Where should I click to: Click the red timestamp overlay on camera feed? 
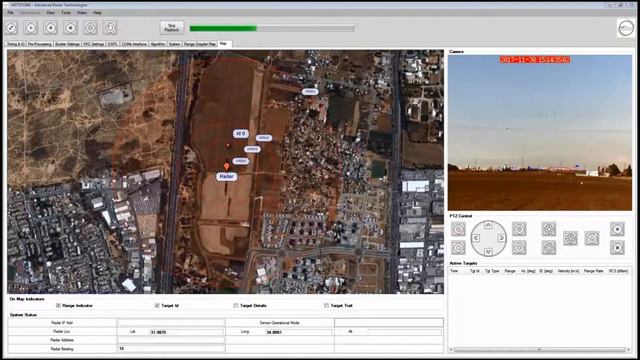(x=535, y=60)
